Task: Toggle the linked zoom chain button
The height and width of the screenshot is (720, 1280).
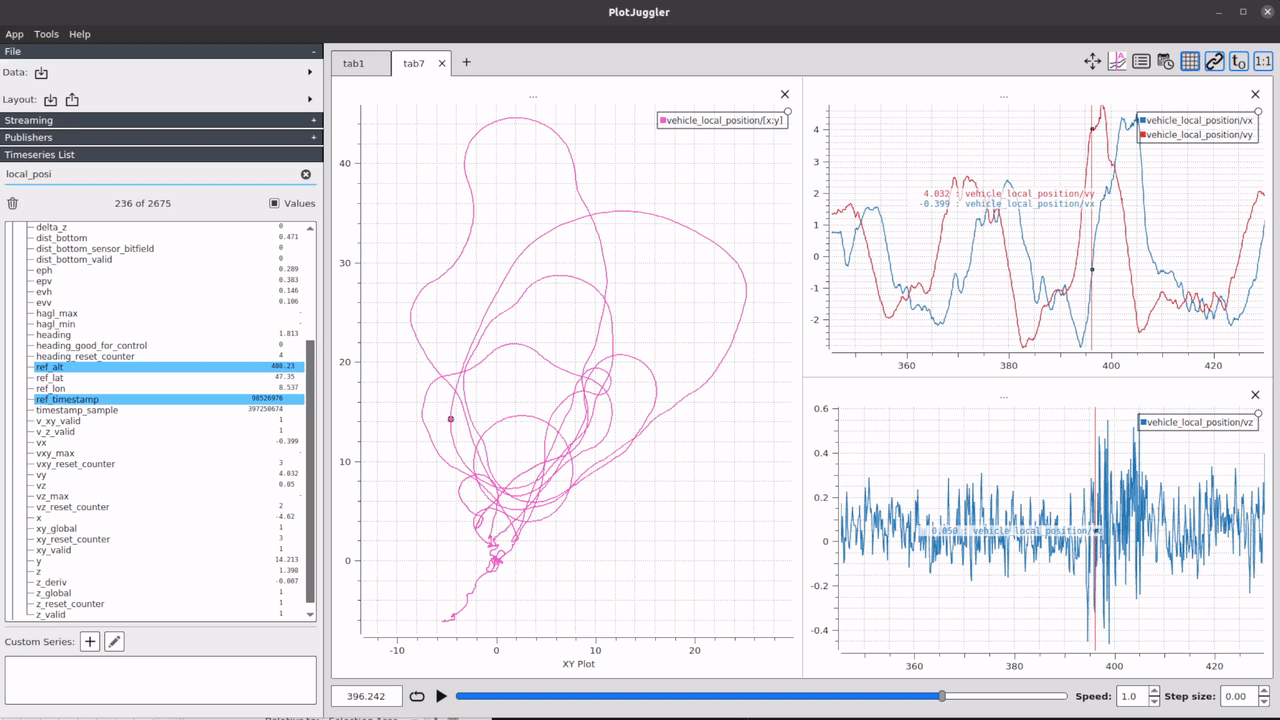Action: 1214,62
